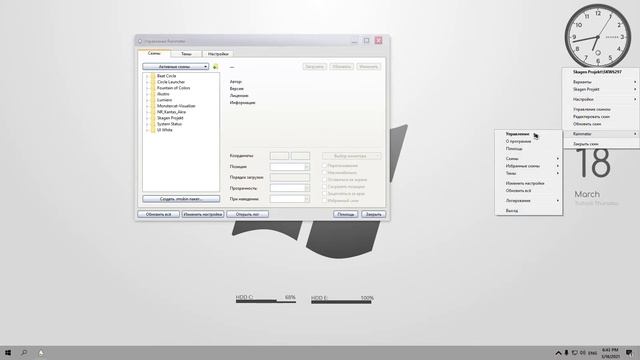640x360 pixels.
Task: Click the Circle Launcher folder icon
Action: [153, 82]
